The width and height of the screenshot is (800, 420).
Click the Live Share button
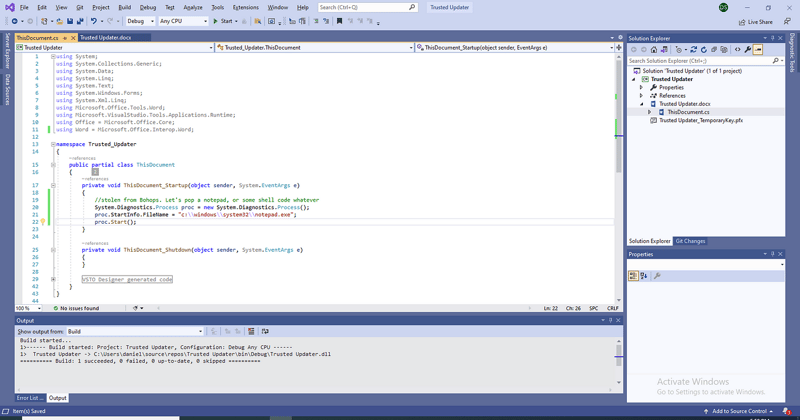point(755,22)
